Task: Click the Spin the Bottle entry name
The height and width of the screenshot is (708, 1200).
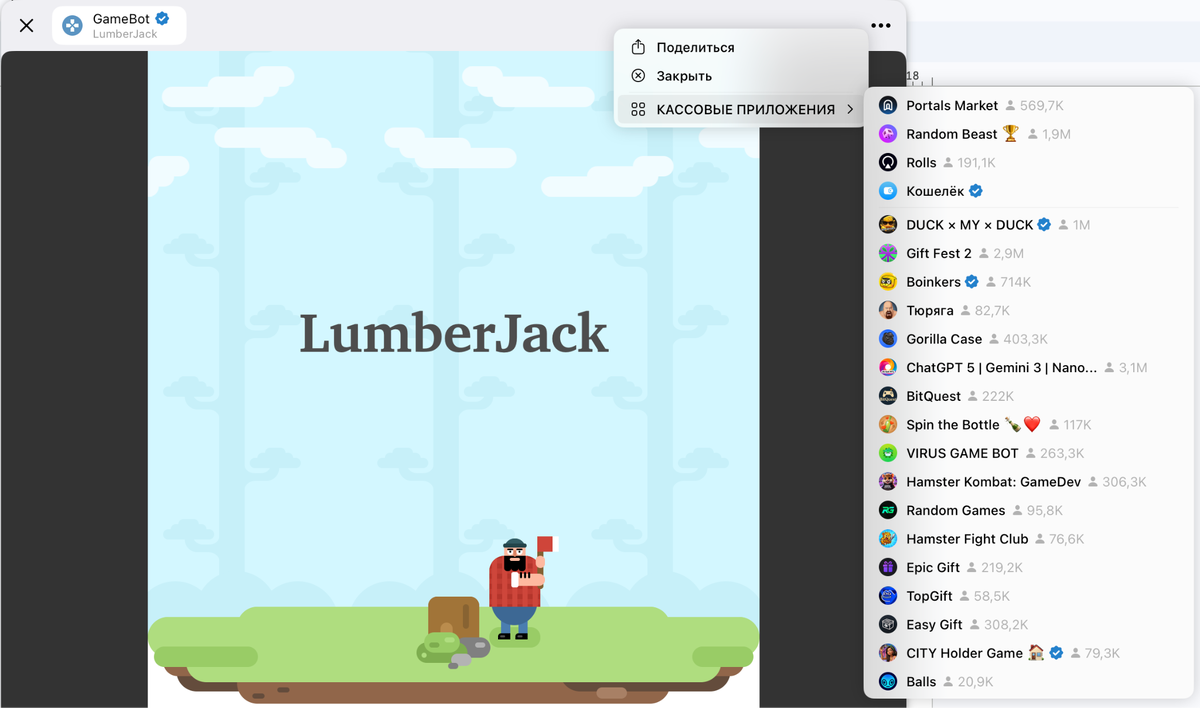Action: (x=953, y=424)
